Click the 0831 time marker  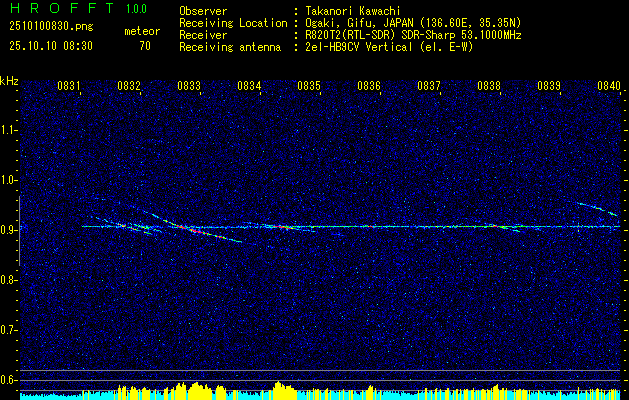[x=69, y=85]
